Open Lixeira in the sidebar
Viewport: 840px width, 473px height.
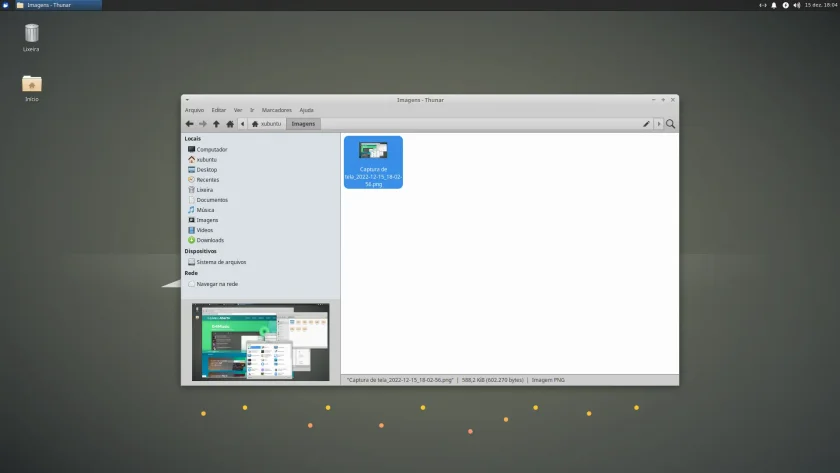204,190
